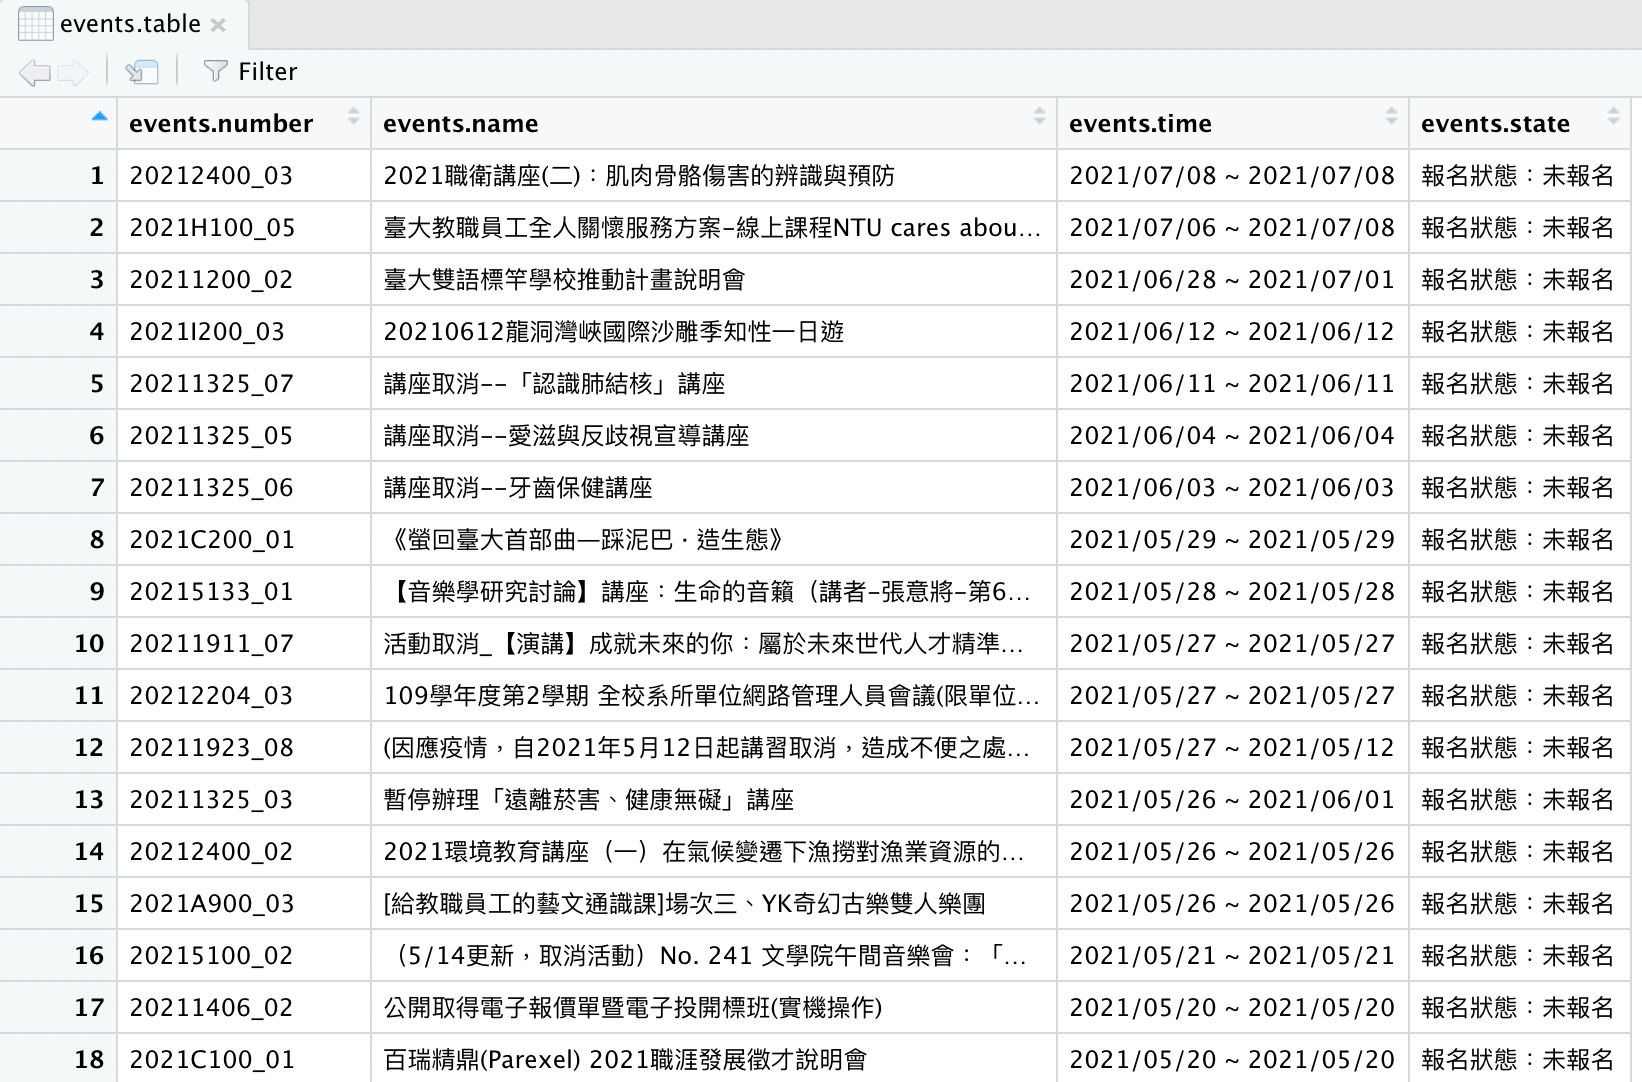Image resolution: width=1642 pixels, height=1082 pixels.
Task: Select the events.table tab
Action: tap(130, 24)
